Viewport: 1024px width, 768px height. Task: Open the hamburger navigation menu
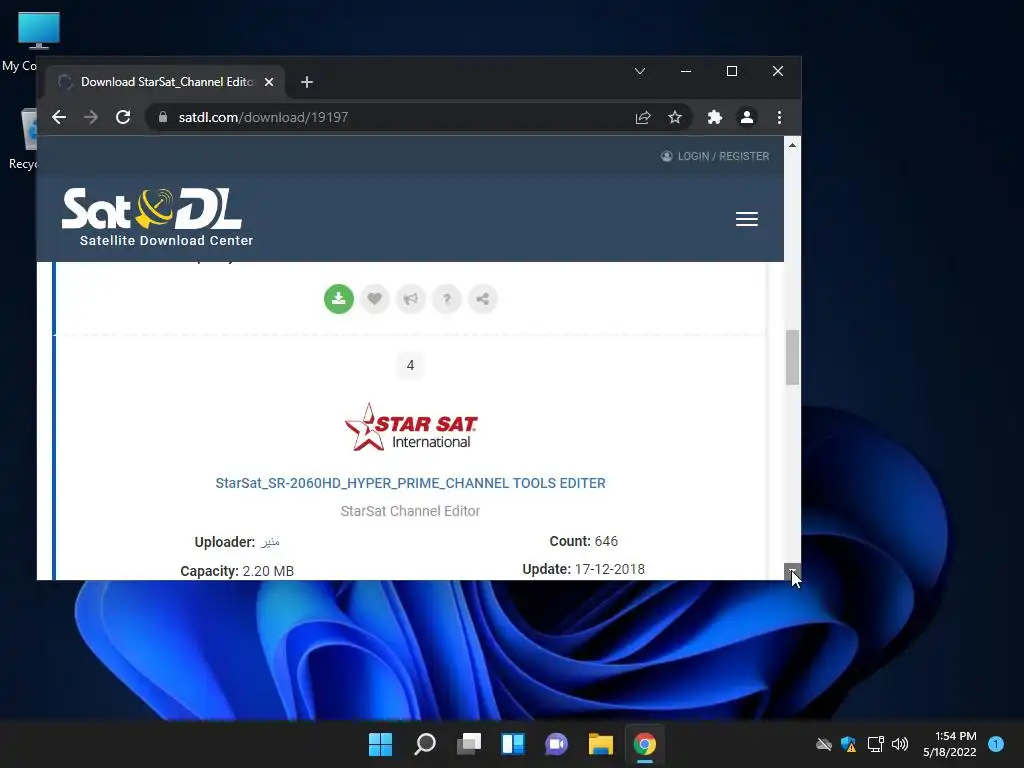point(746,219)
